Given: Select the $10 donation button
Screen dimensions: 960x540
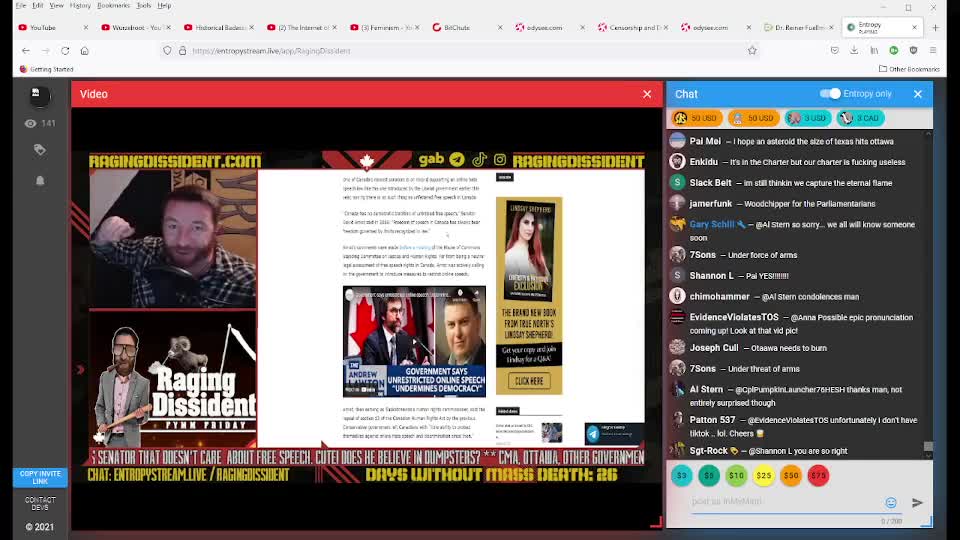Looking at the screenshot, I should [736, 476].
